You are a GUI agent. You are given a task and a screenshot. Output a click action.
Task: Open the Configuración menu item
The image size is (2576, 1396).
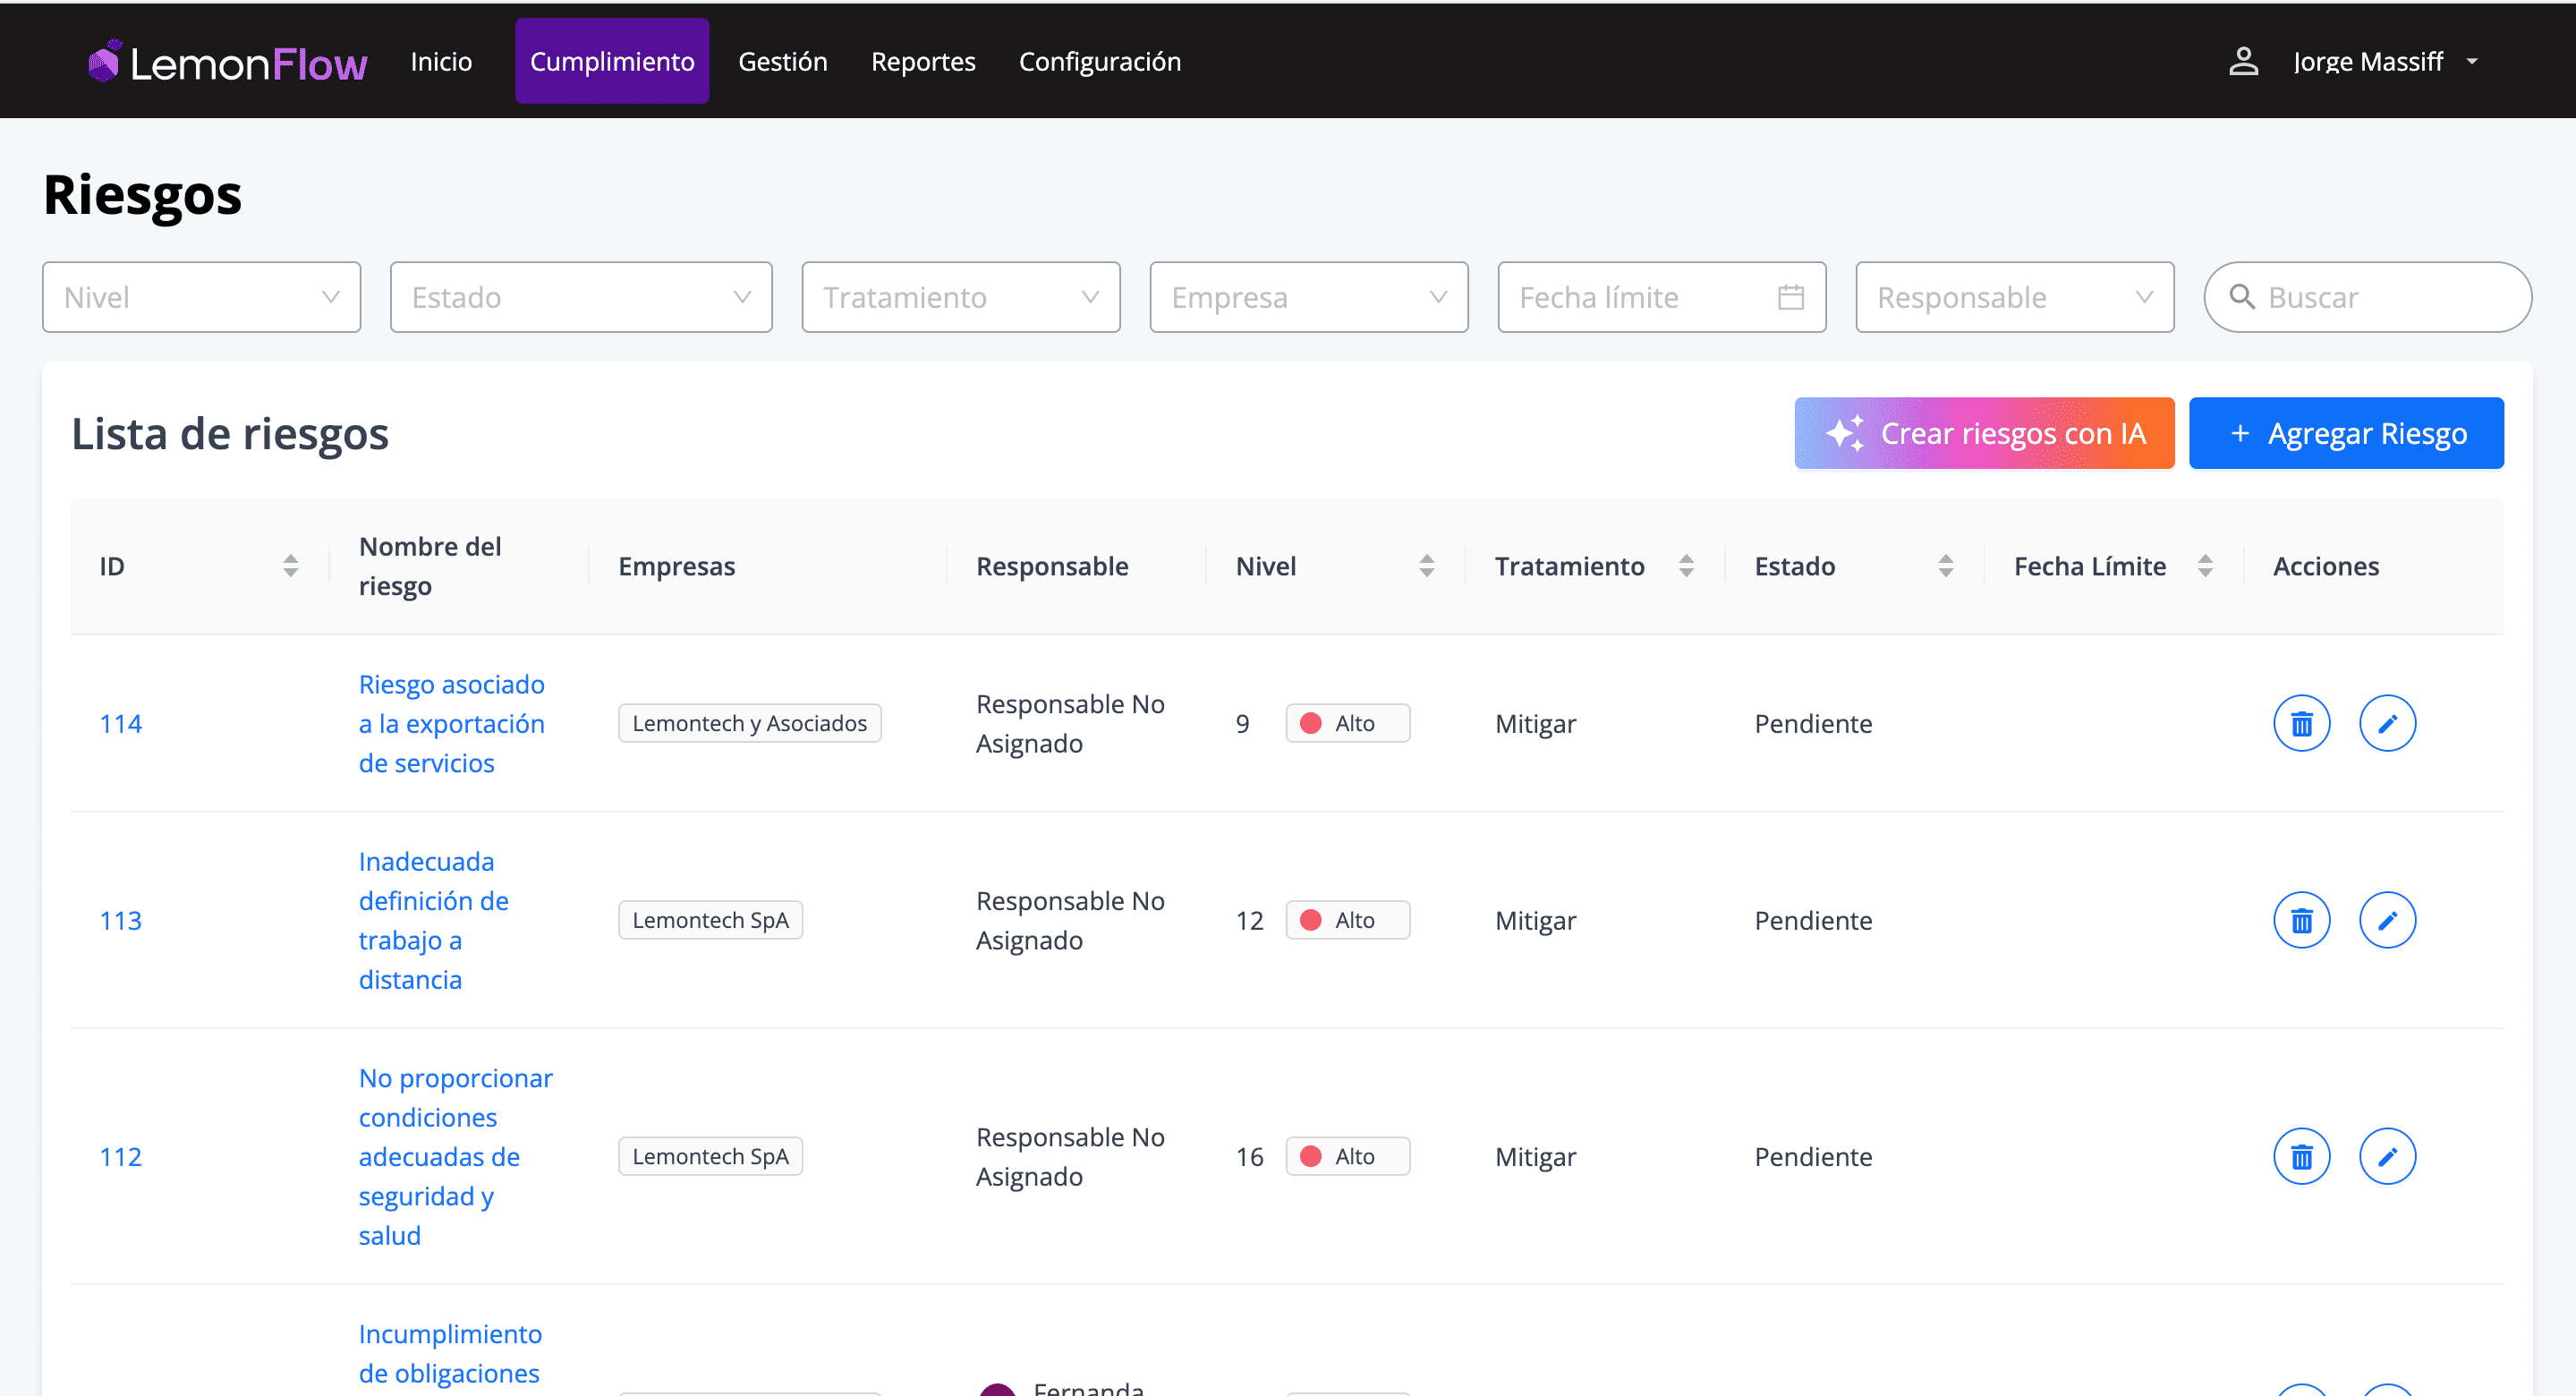tap(1099, 62)
